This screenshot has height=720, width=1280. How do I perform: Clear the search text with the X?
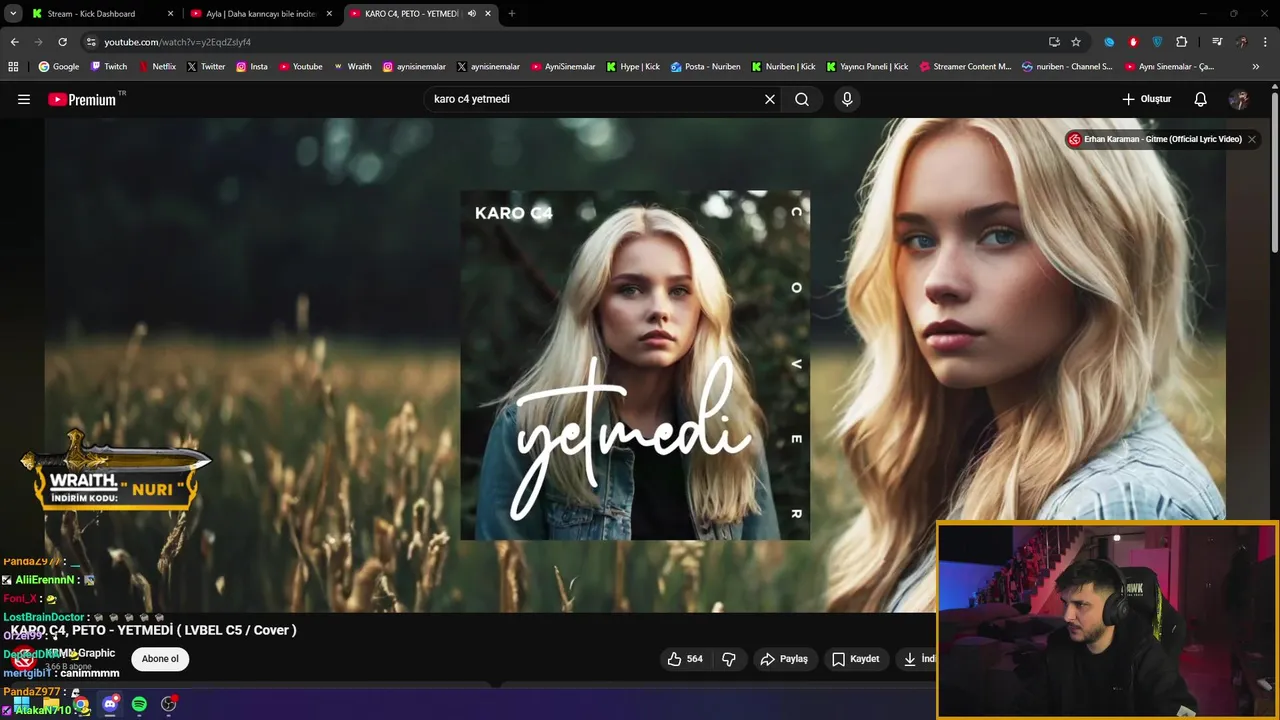coord(770,99)
